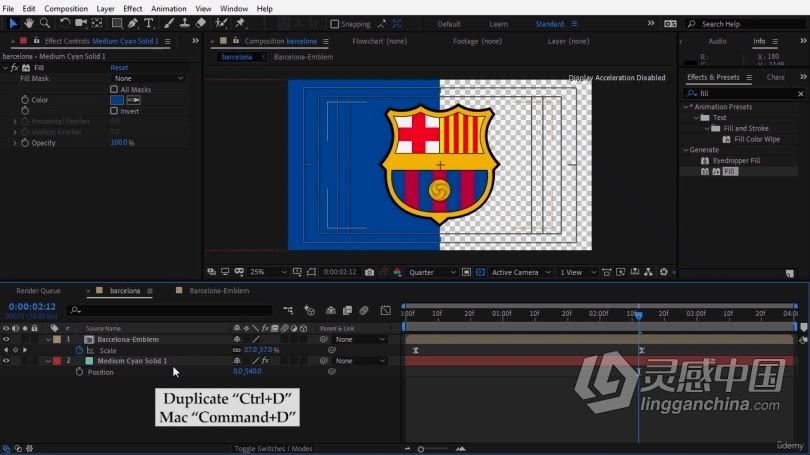810x455 pixels.
Task: Toggle the Opacity stopwatch in Effect Controls
Action: point(25,143)
